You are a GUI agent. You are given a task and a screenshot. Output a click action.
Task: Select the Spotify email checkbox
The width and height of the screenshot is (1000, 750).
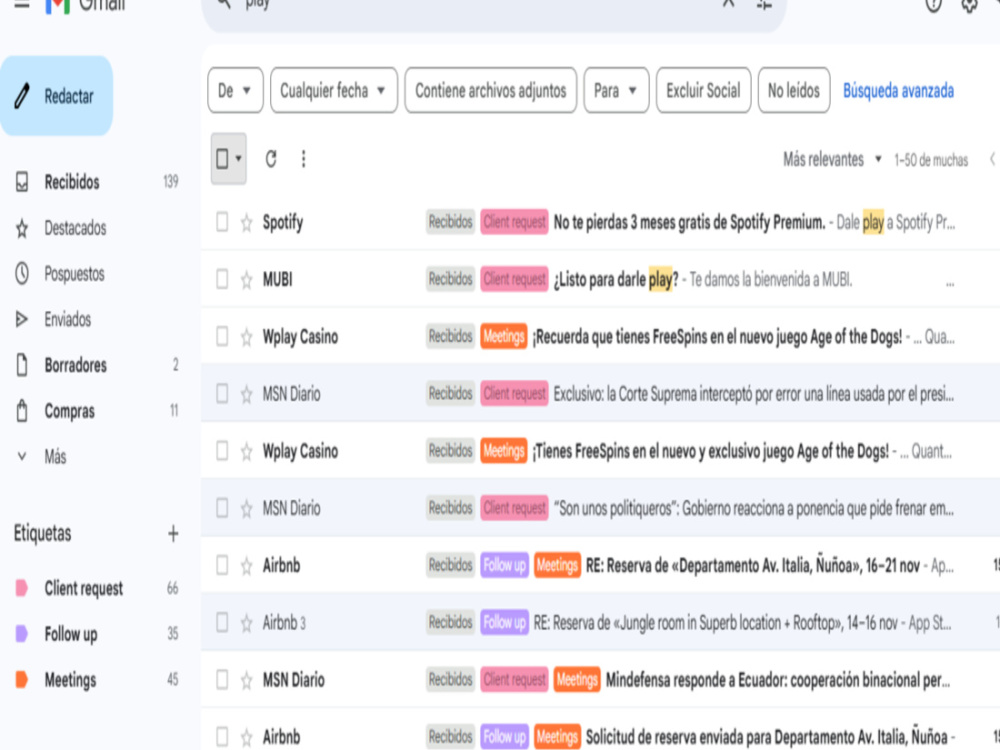click(x=222, y=222)
